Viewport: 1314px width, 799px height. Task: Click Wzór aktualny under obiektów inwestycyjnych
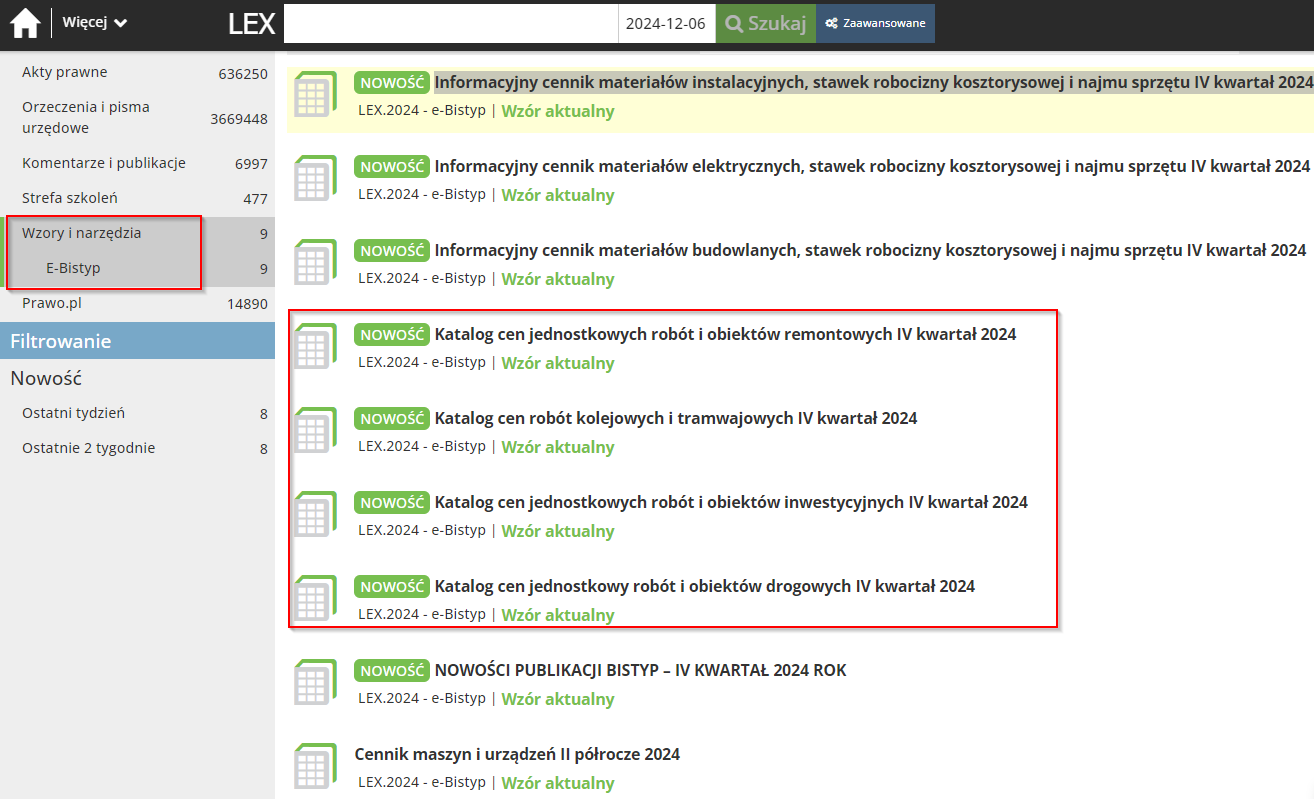pos(558,531)
